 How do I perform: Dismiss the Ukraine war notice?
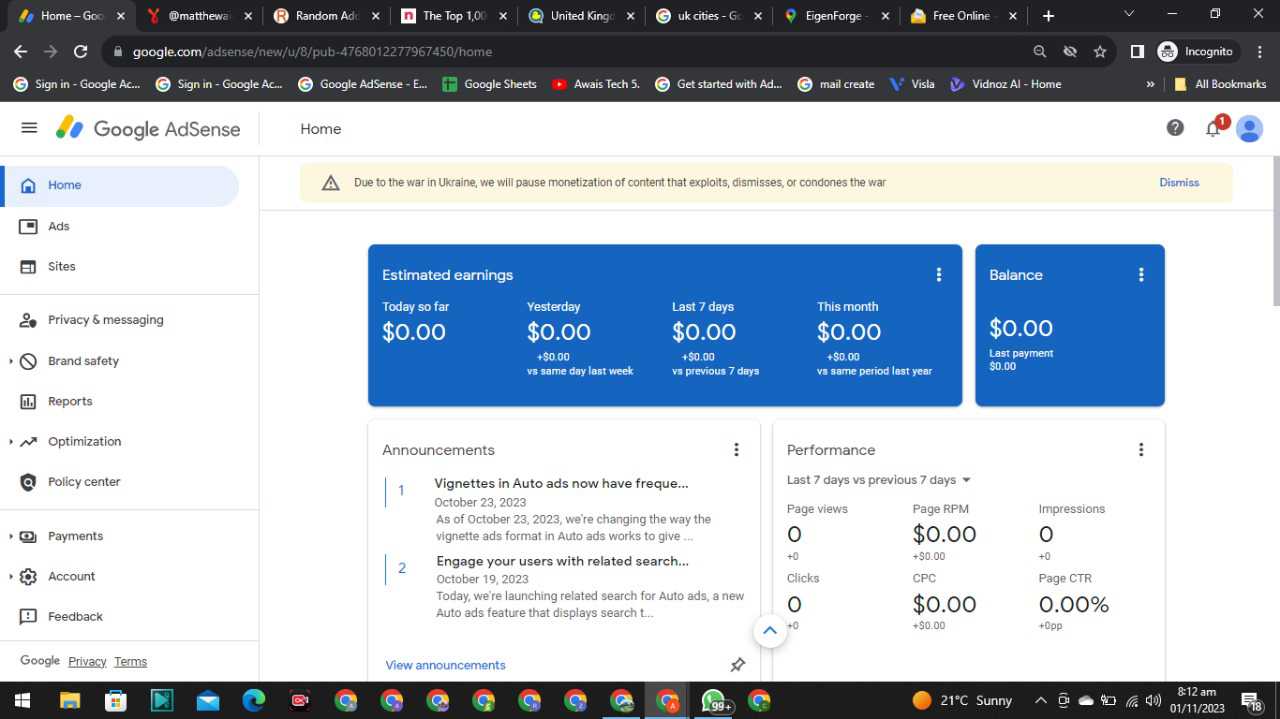pyautogui.click(x=1179, y=182)
